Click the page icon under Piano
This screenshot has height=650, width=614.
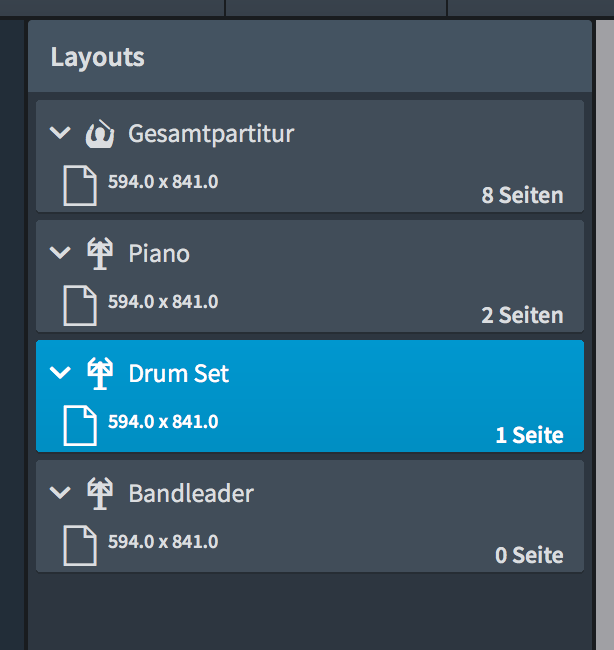80,306
